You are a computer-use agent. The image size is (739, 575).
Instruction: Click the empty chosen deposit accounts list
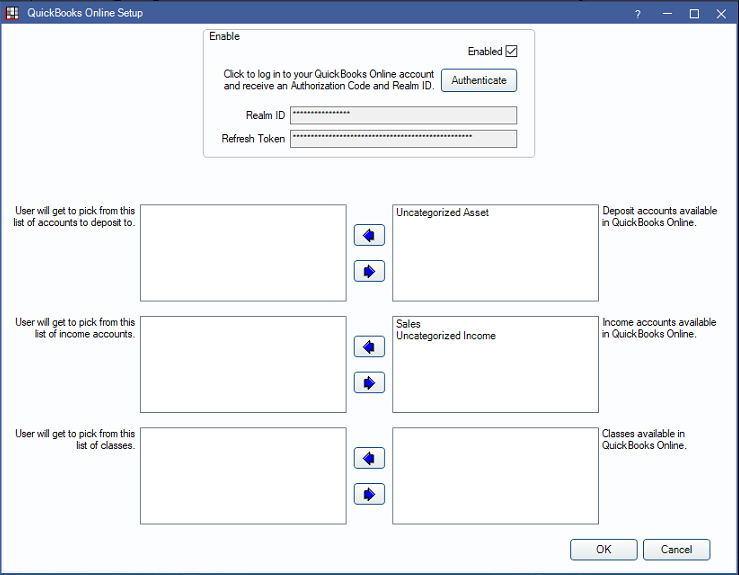click(243, 253)
